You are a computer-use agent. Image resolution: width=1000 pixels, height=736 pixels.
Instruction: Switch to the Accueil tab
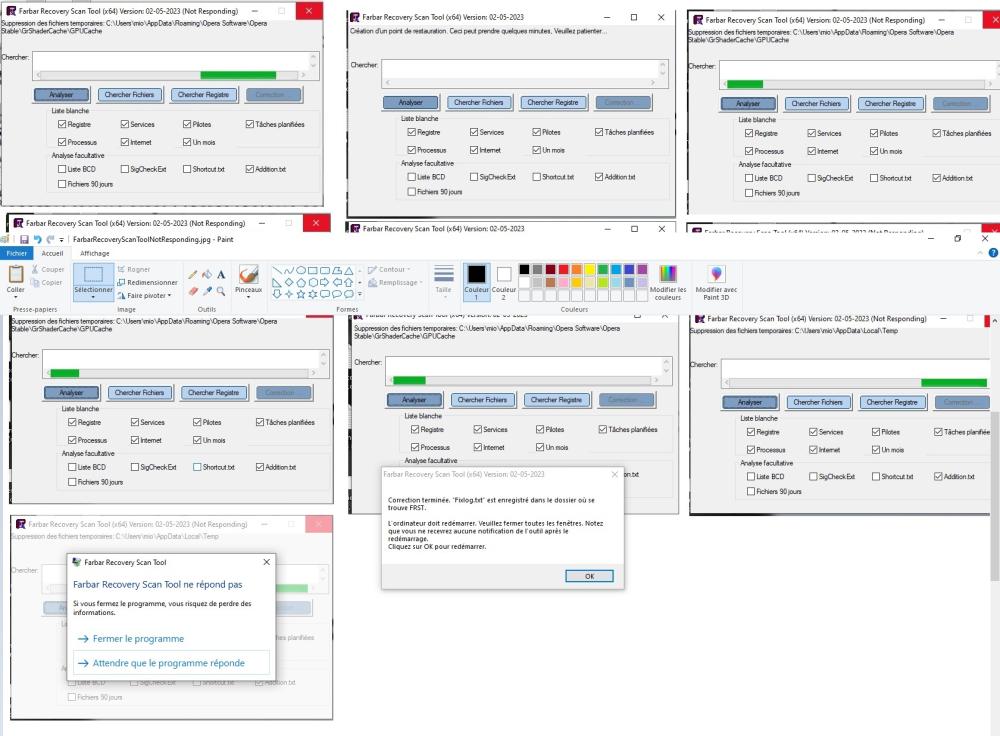pyautogui.click(x=52, y=253)
